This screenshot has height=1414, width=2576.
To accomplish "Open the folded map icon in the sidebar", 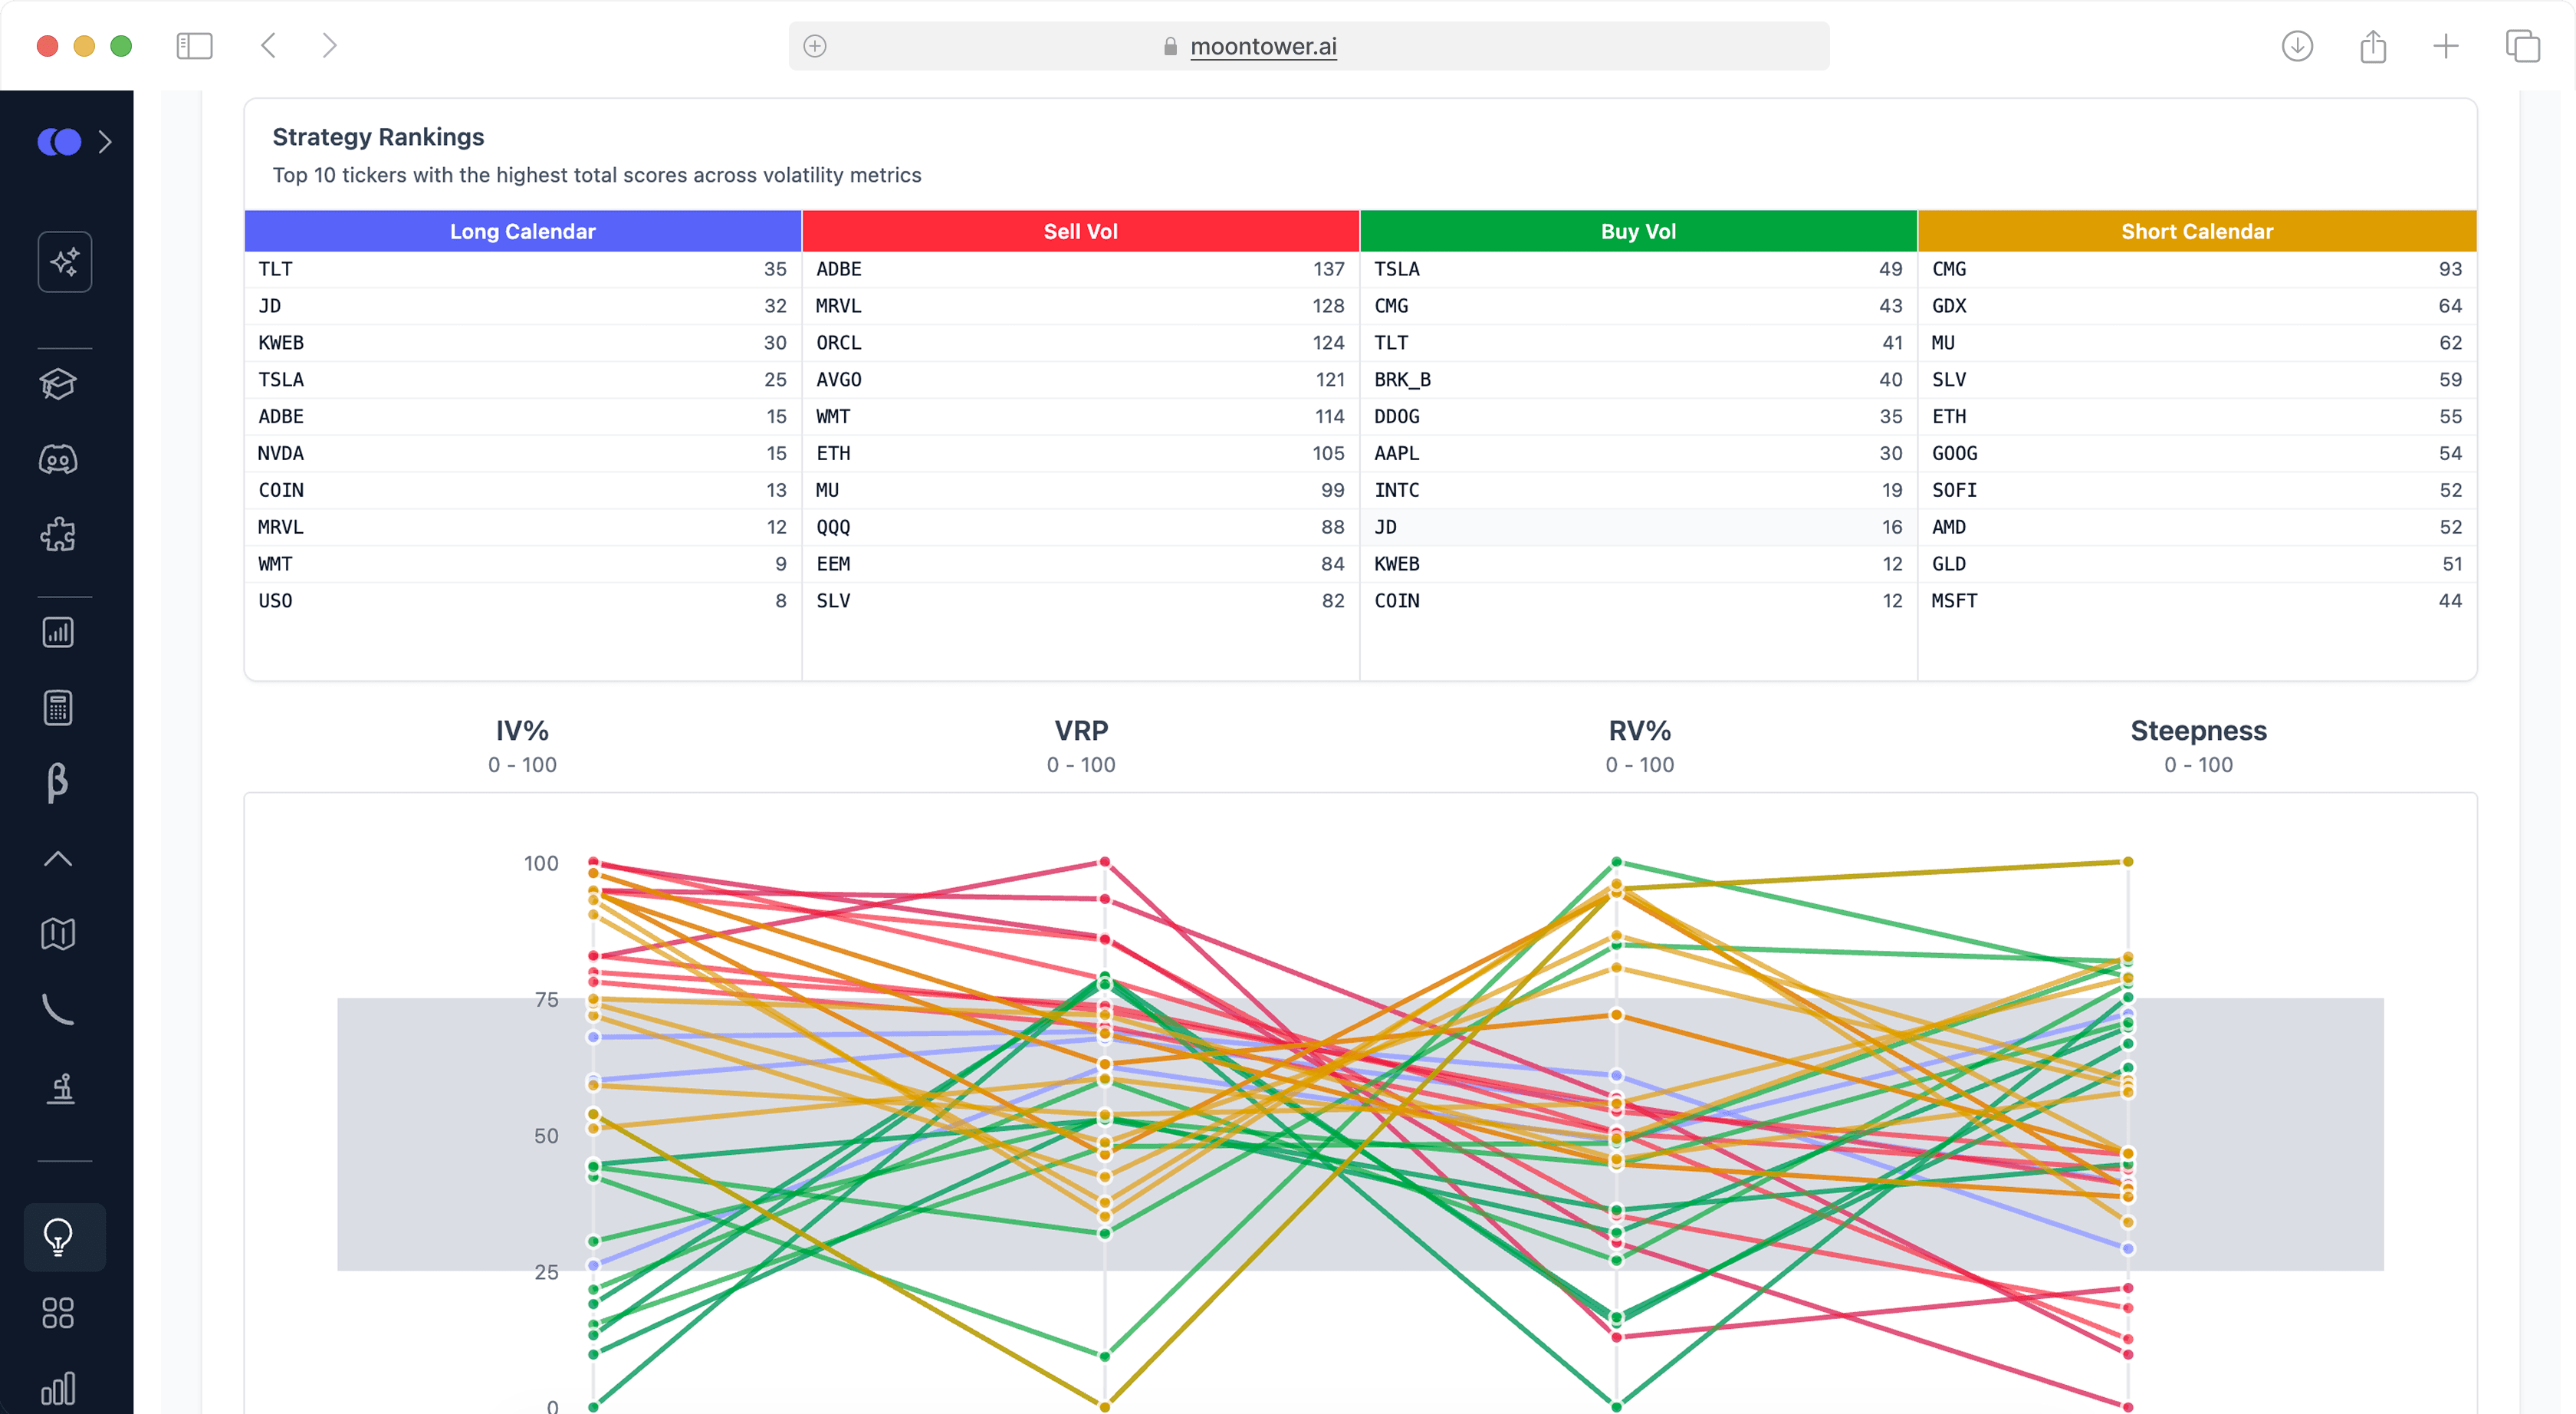I will (x=58, y=933).
